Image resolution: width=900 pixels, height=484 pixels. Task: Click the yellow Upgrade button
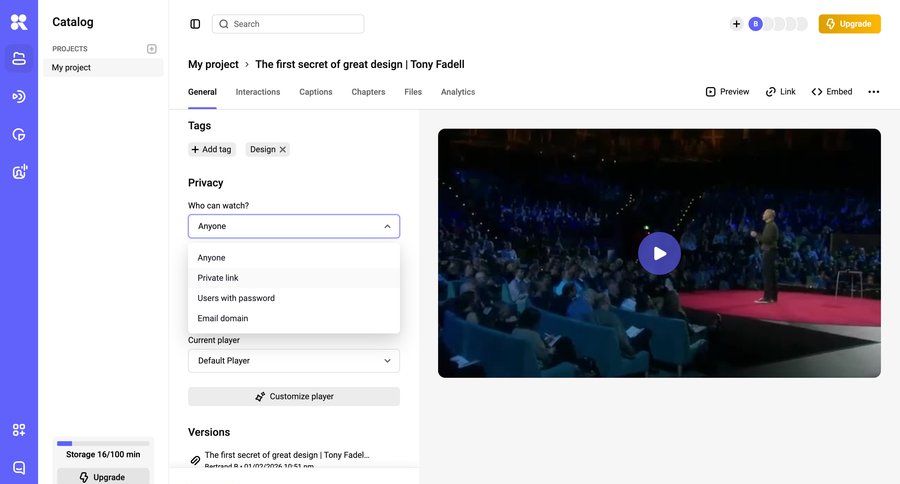(849, 24)
